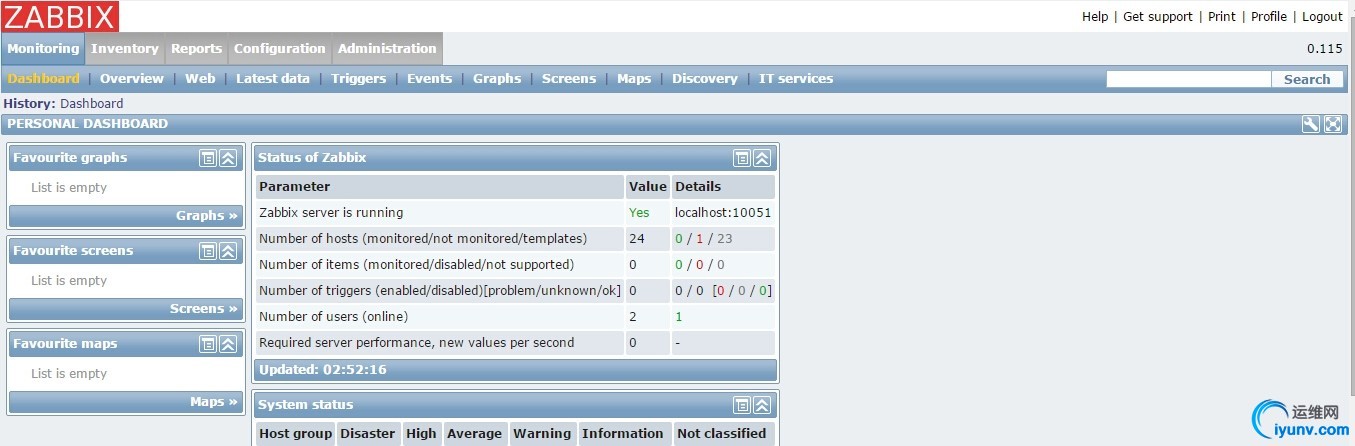
Task: Click the localhost:10051 details cell
Action: coord(723,212)
